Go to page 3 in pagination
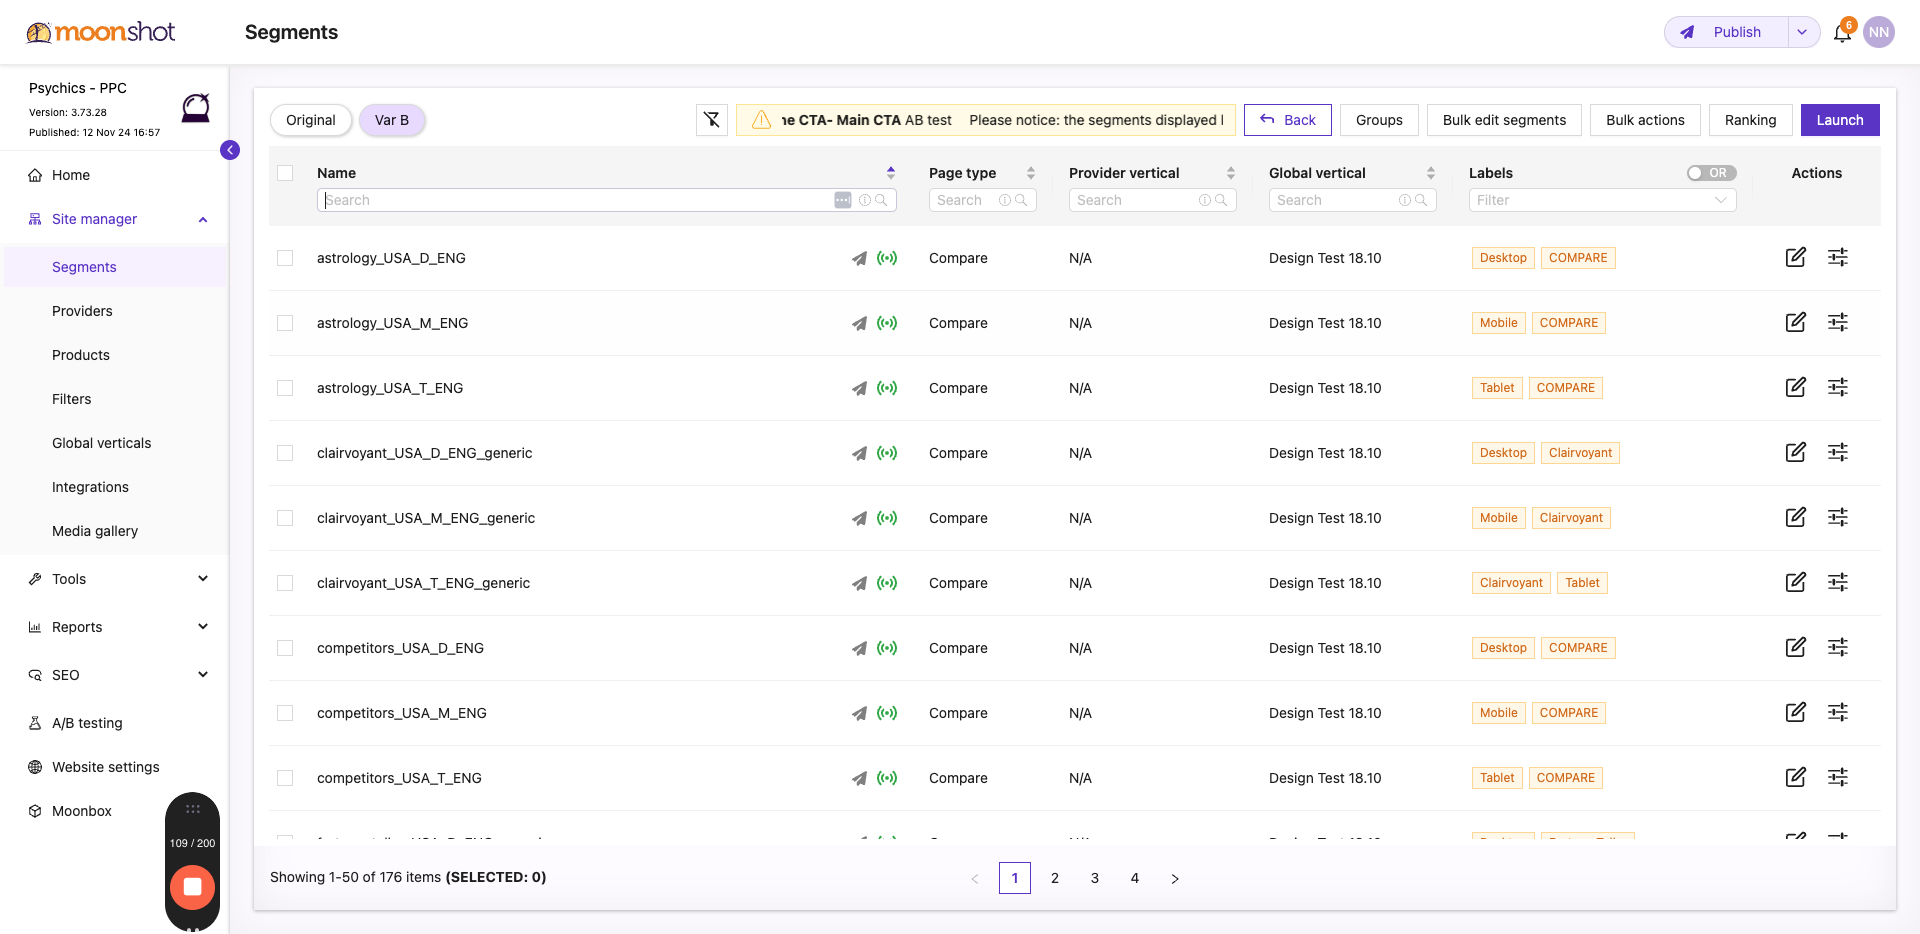 point(1095,878)
